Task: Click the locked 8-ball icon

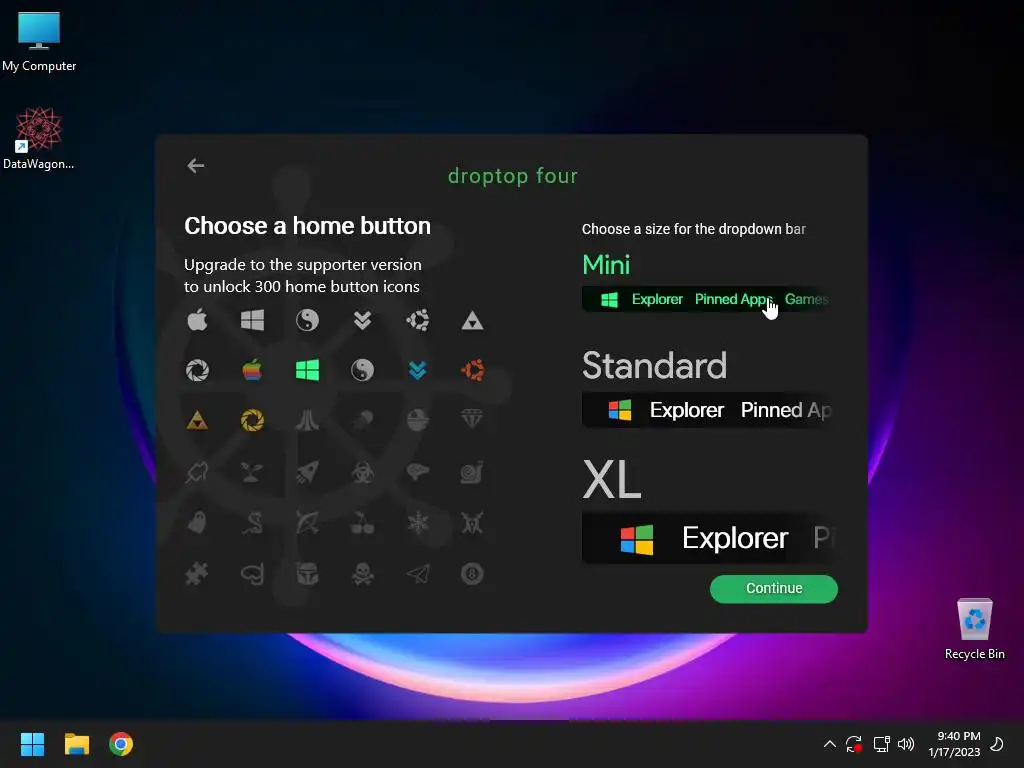Action: (x=472, y=574)
